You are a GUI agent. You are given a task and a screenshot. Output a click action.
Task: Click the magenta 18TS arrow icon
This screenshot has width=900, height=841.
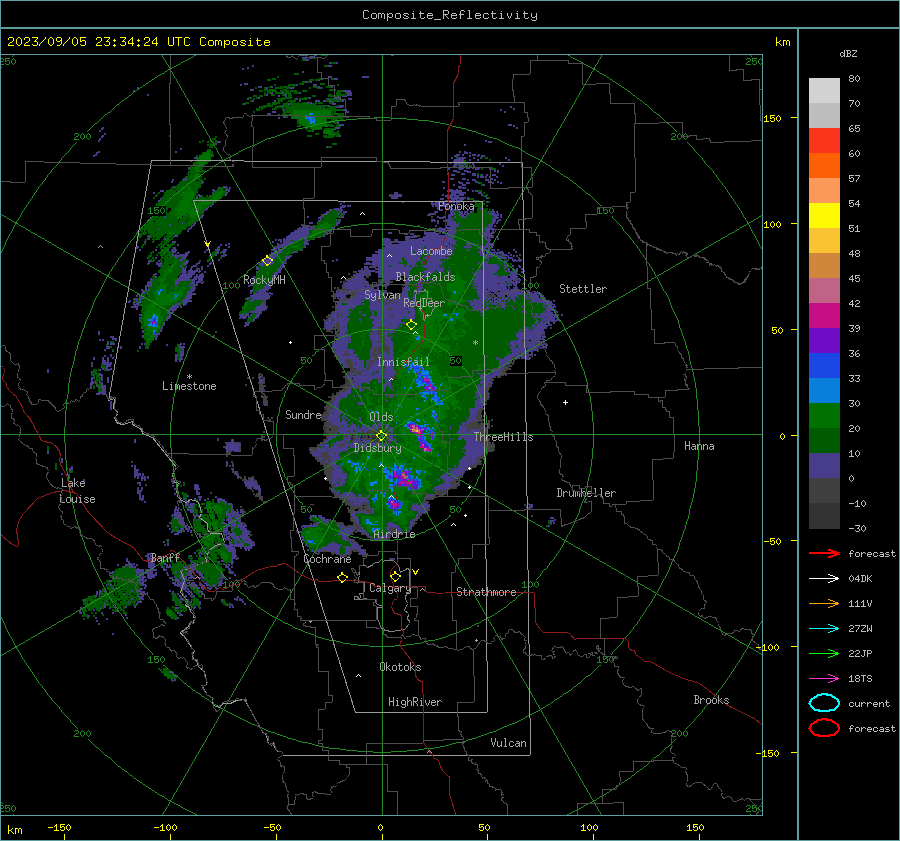point(824,679)
